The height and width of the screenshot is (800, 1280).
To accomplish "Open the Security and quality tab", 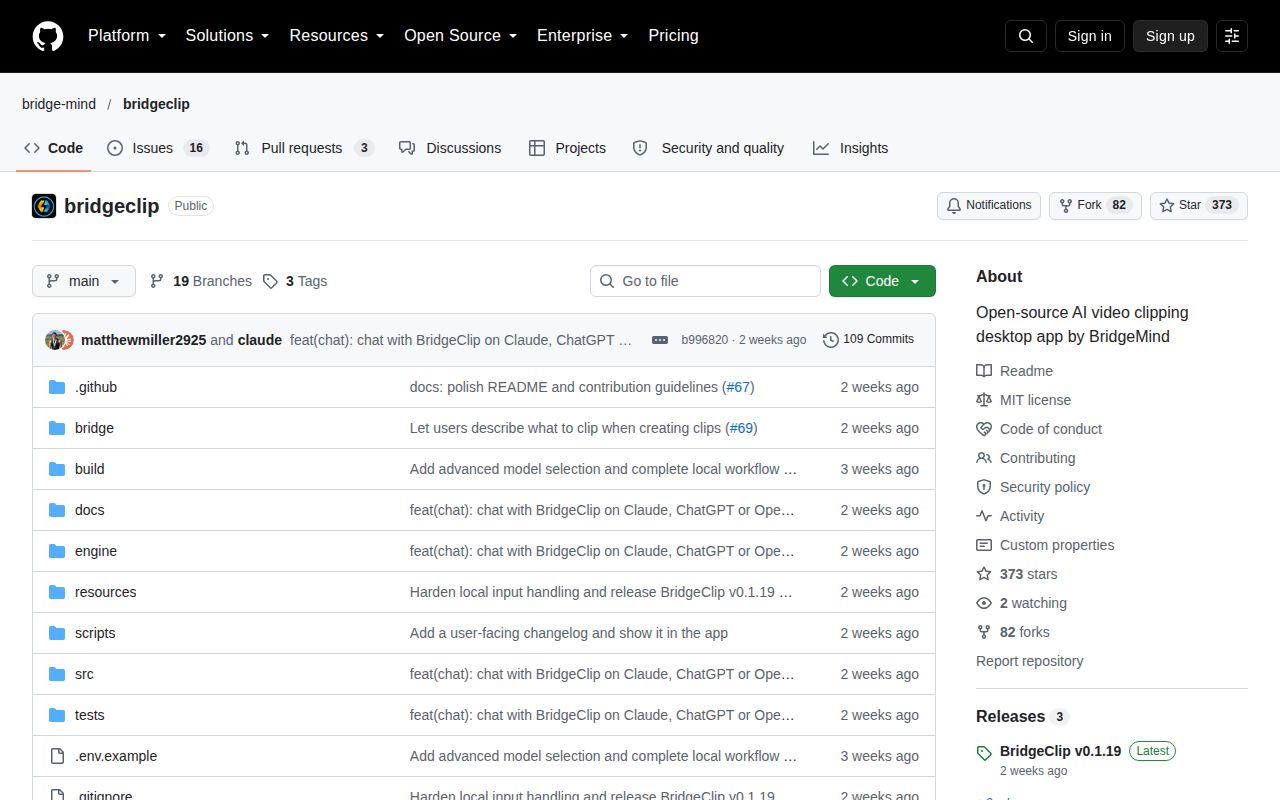I will 708,148.
